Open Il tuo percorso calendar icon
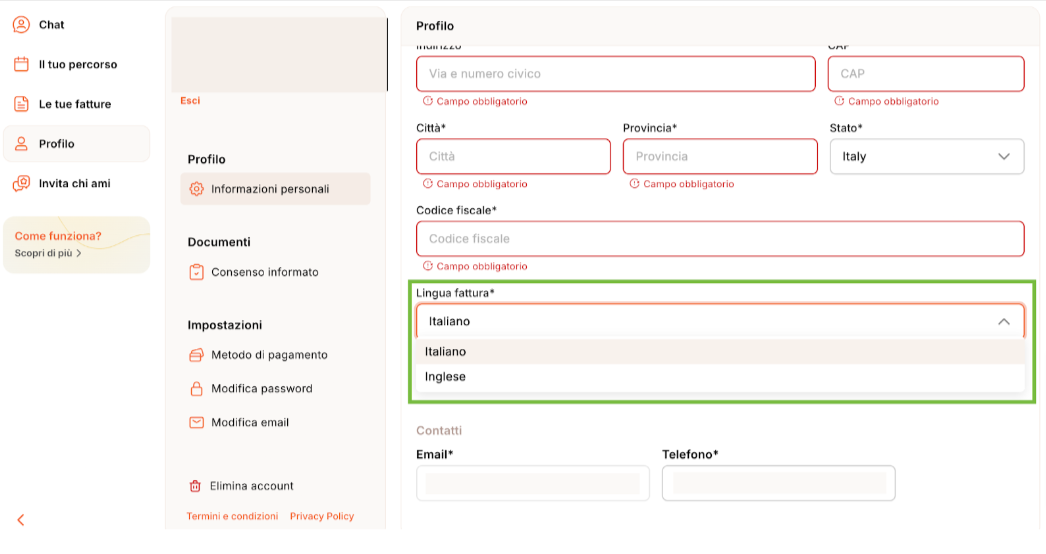 (21, 64)
